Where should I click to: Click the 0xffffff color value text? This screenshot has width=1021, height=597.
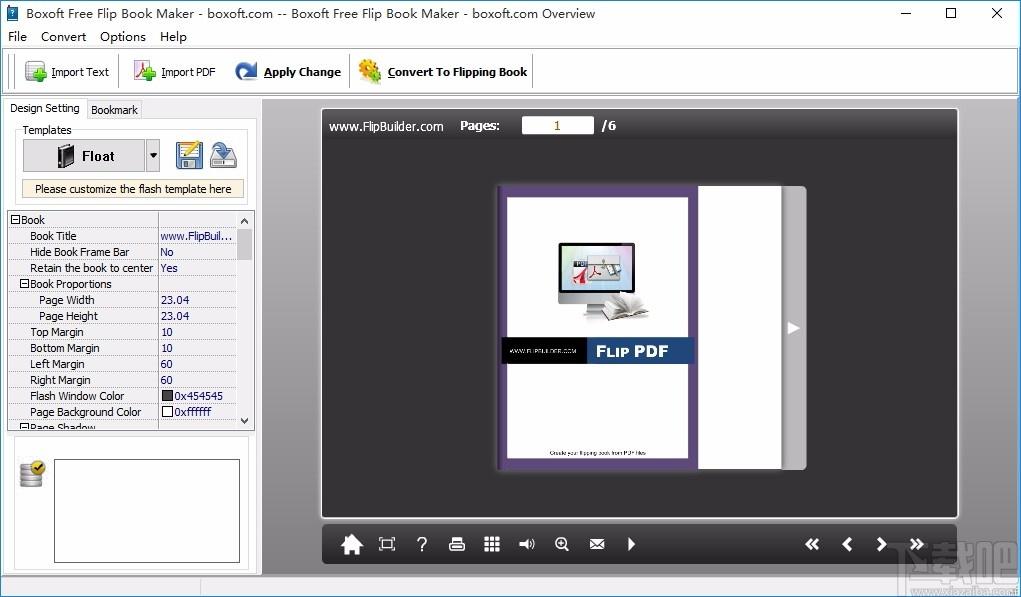[193, 411]
